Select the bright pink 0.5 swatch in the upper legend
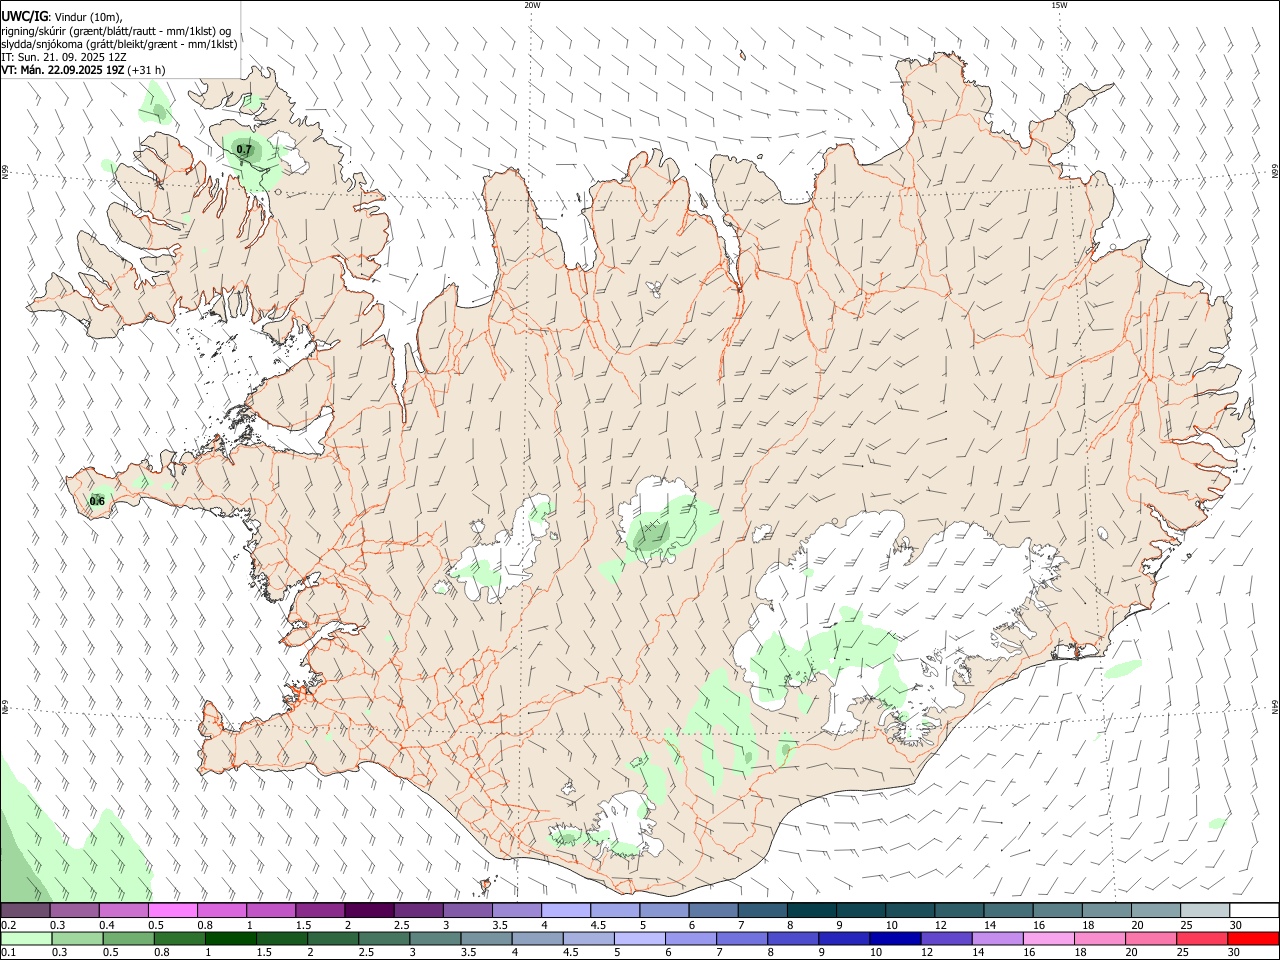 click(x=173, y=910)
